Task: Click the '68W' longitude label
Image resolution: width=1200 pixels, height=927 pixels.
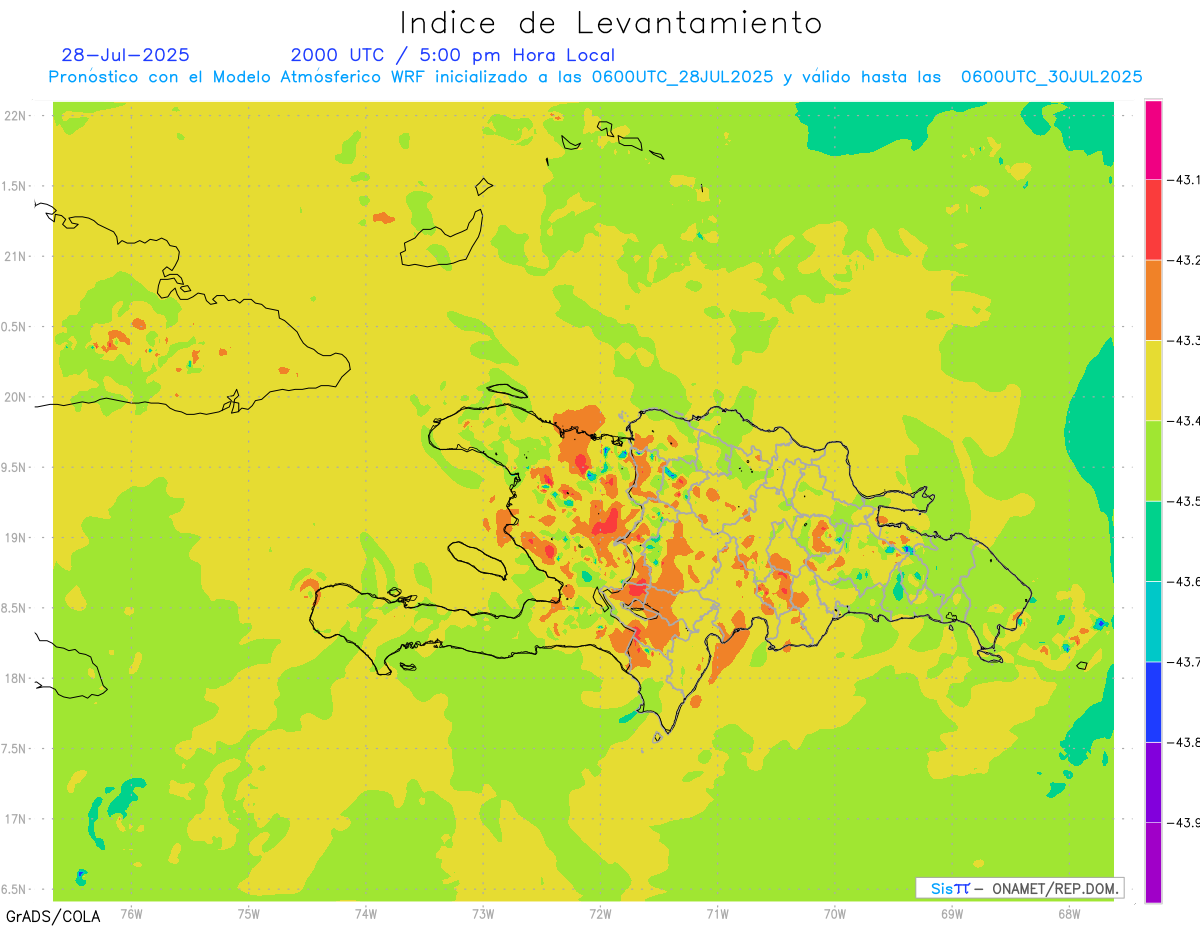Action: point(1069,914)
